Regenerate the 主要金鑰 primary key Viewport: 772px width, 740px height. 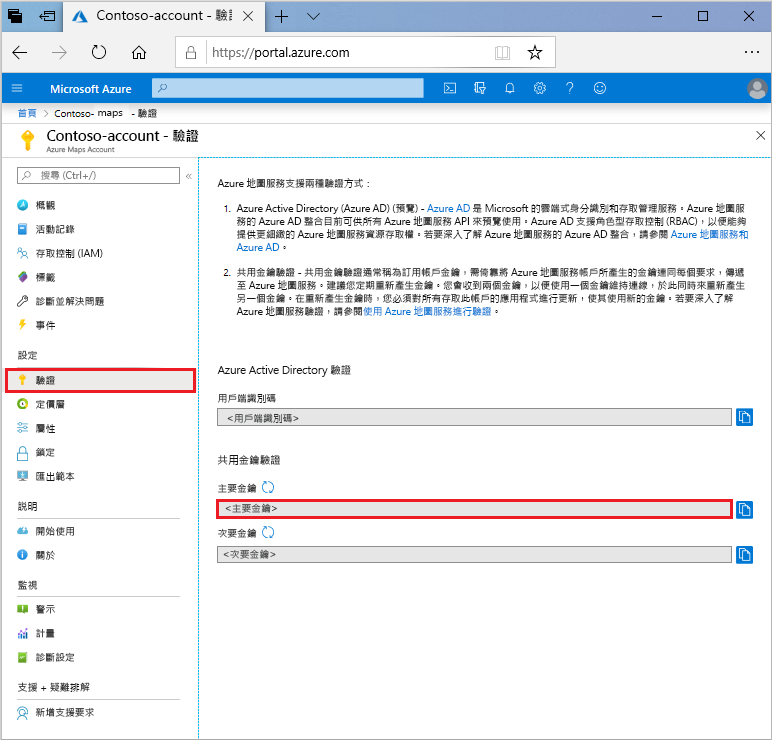(x=268, y=487)
